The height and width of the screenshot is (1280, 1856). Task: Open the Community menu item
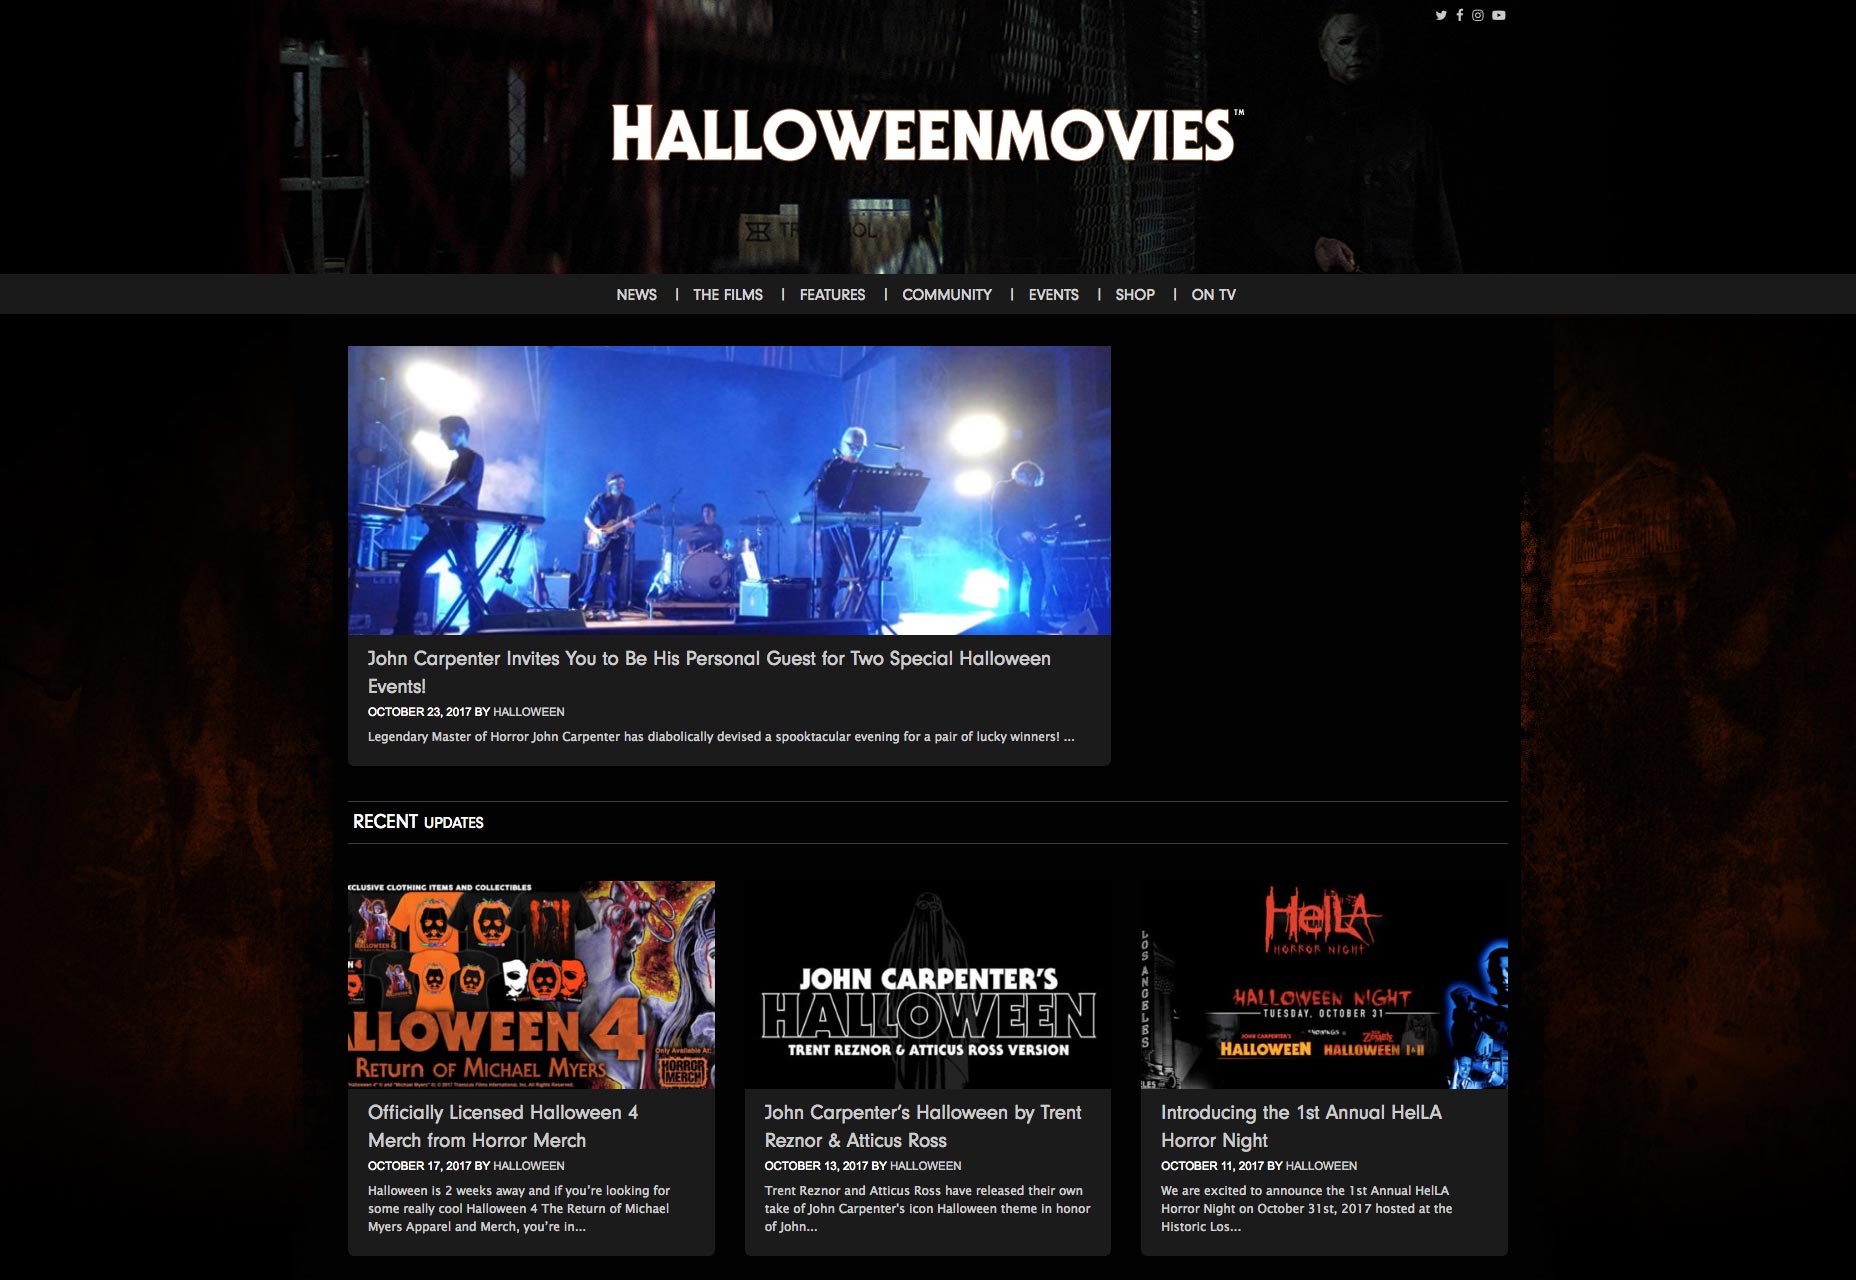tap(947, 295)
